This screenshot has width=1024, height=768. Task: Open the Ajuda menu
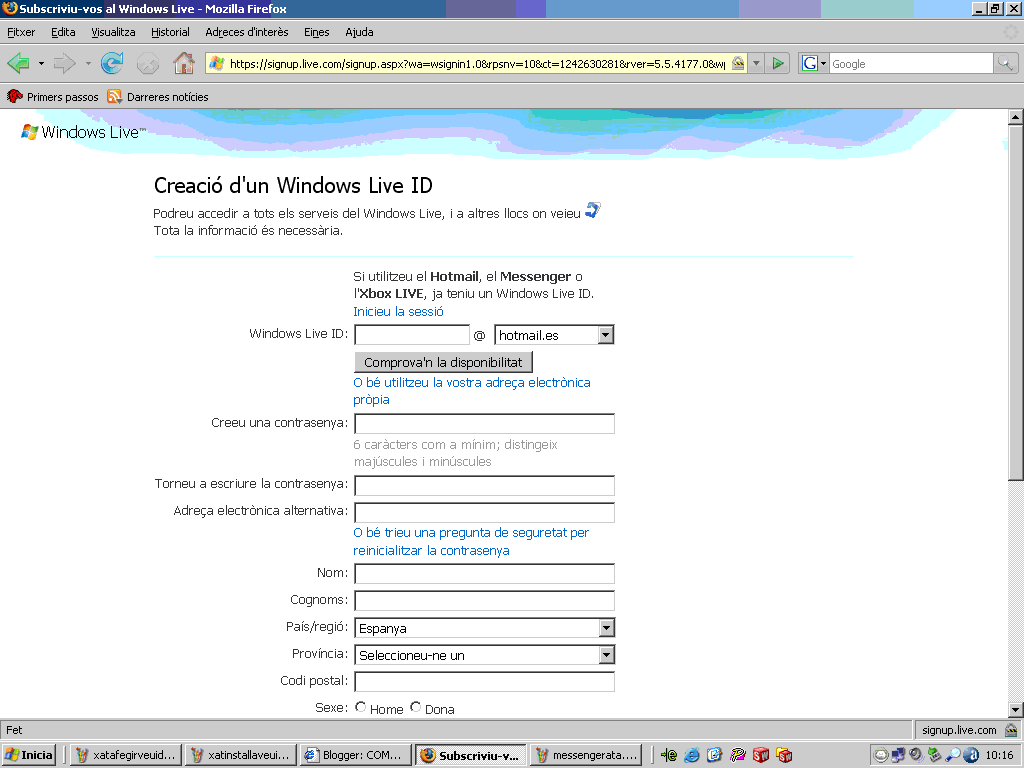click(x=359, y=32)
